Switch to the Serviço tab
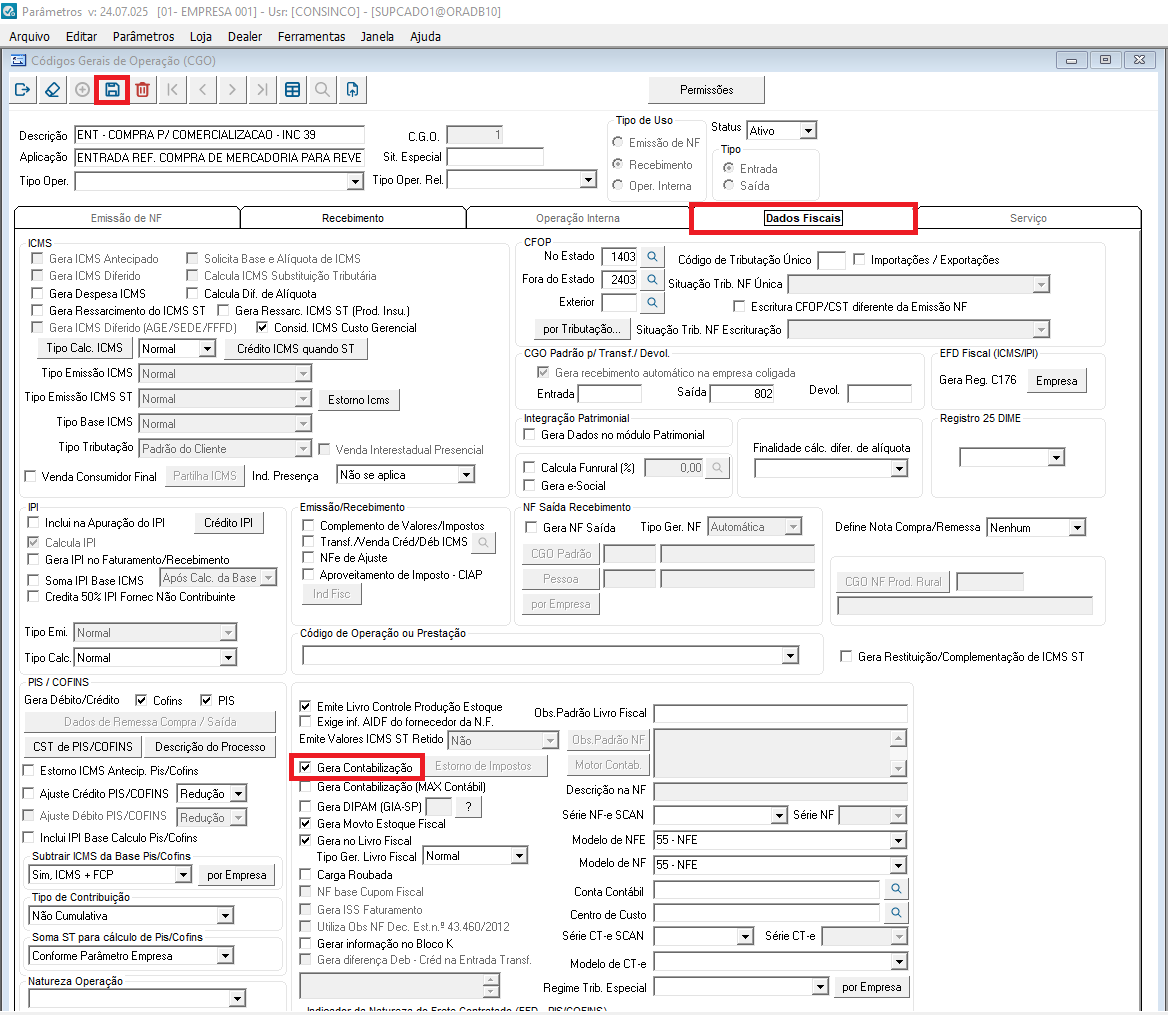 1028,218
